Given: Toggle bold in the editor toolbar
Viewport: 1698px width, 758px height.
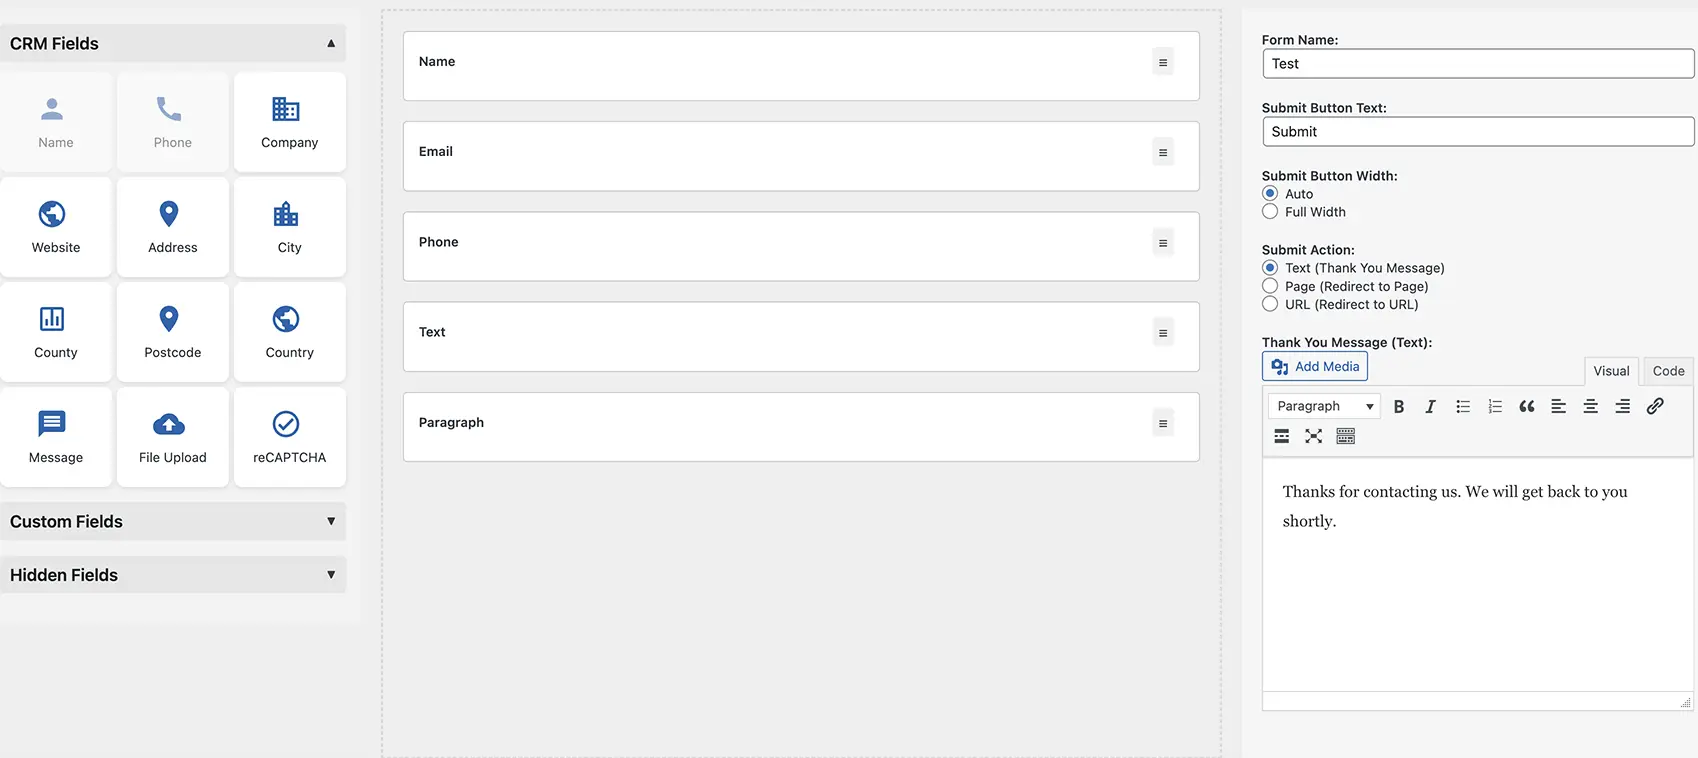Looking at the screenshot, I should (x=1399, y=406).
